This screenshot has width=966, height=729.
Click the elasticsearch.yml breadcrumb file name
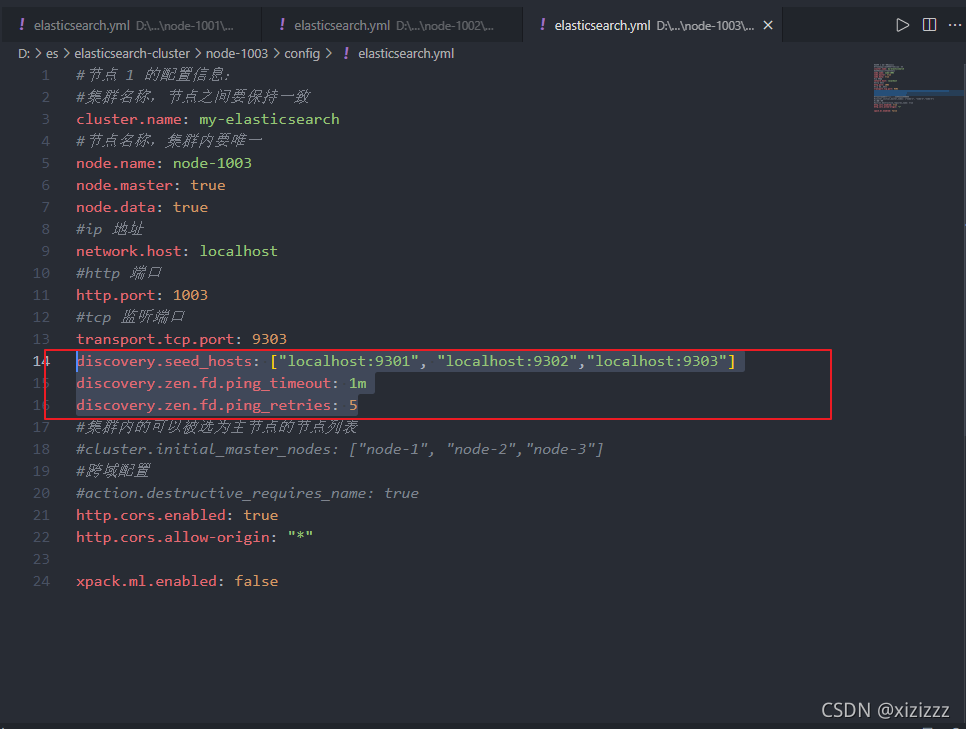tap(406, 54)
